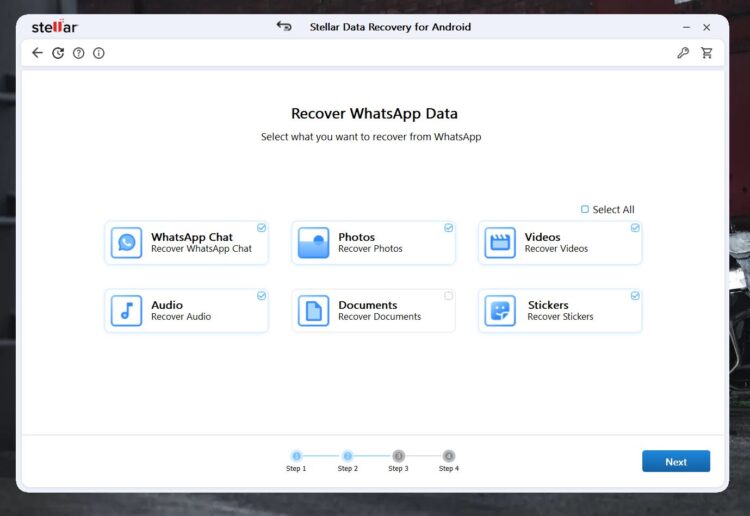
Task: Check the Documents checkbox
Action: [x=449, y=296]
